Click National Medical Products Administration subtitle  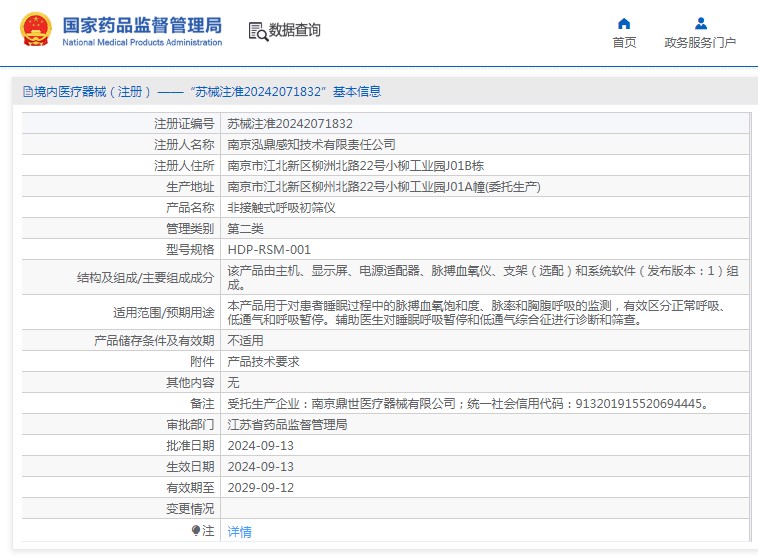pyautogui.click(x=142, y=43)
